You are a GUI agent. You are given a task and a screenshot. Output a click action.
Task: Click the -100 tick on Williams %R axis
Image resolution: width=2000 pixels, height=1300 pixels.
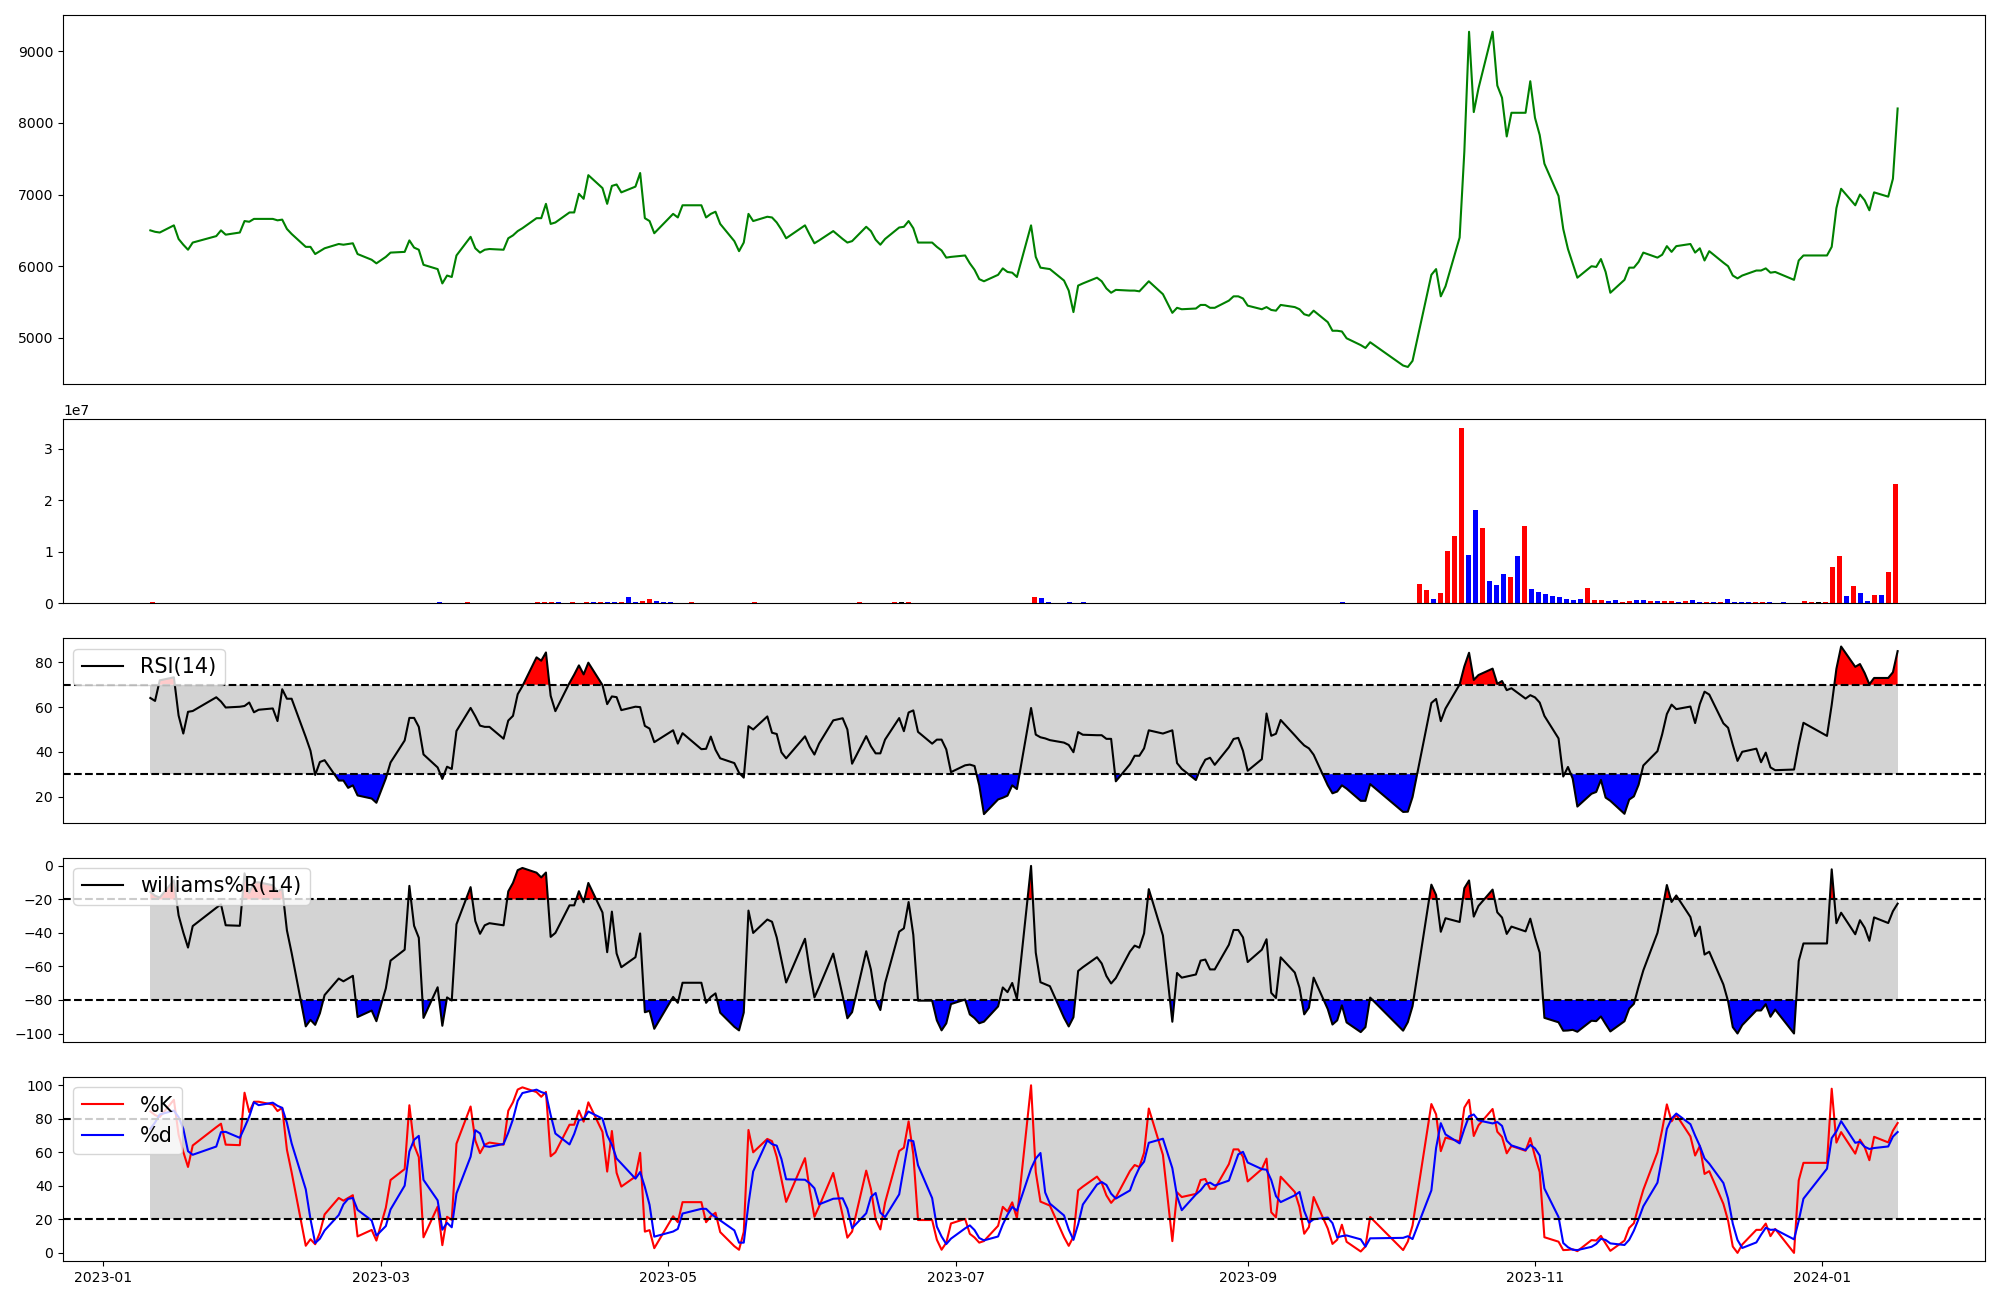point(34,1034)
